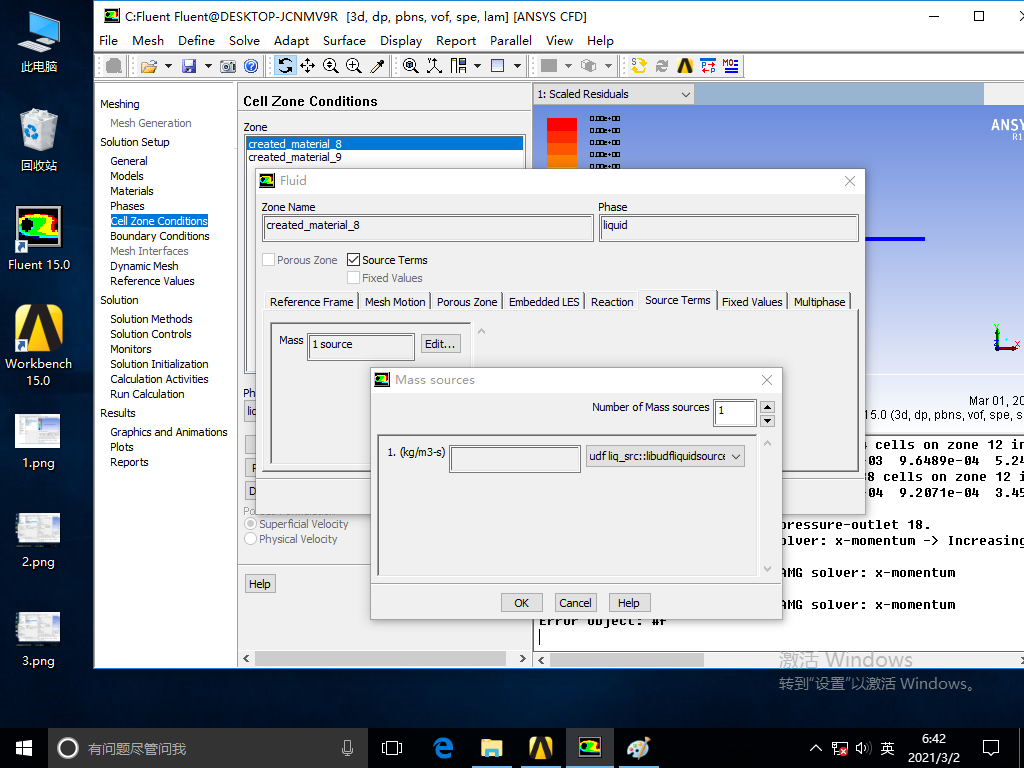Open Materials in the navigation tree
The width and height of the screenshot is (1024, 768).
pyautogui.click(x=132, y=191)
